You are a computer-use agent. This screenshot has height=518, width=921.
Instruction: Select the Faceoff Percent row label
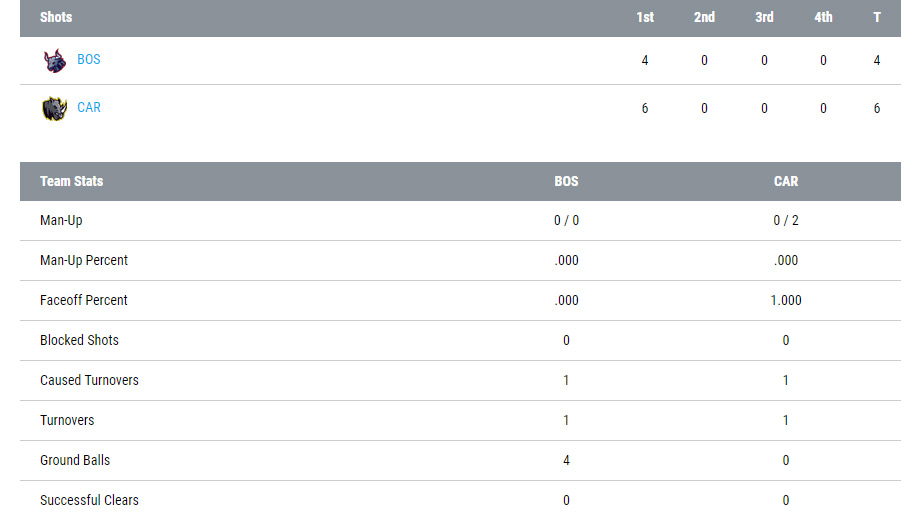pos(84,300)
